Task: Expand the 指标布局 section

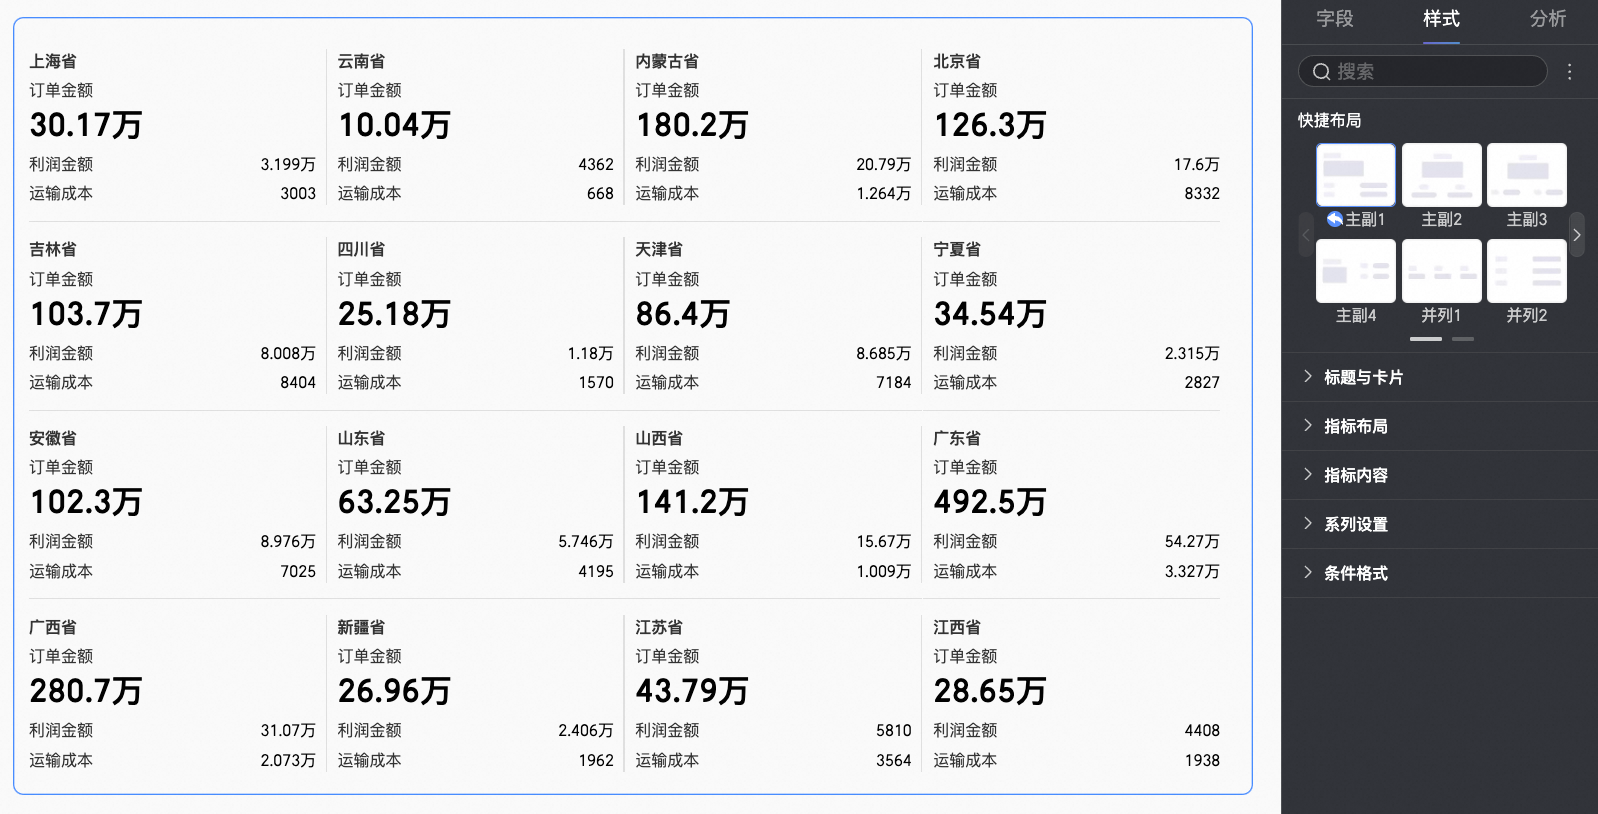Action: coord(1355,426)
